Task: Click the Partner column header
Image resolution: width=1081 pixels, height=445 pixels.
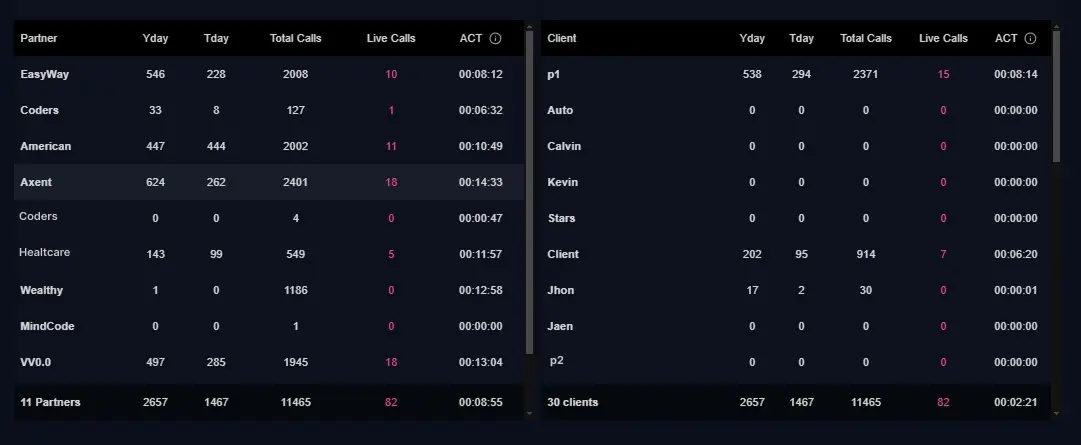Action: click(x=39, y=39)
